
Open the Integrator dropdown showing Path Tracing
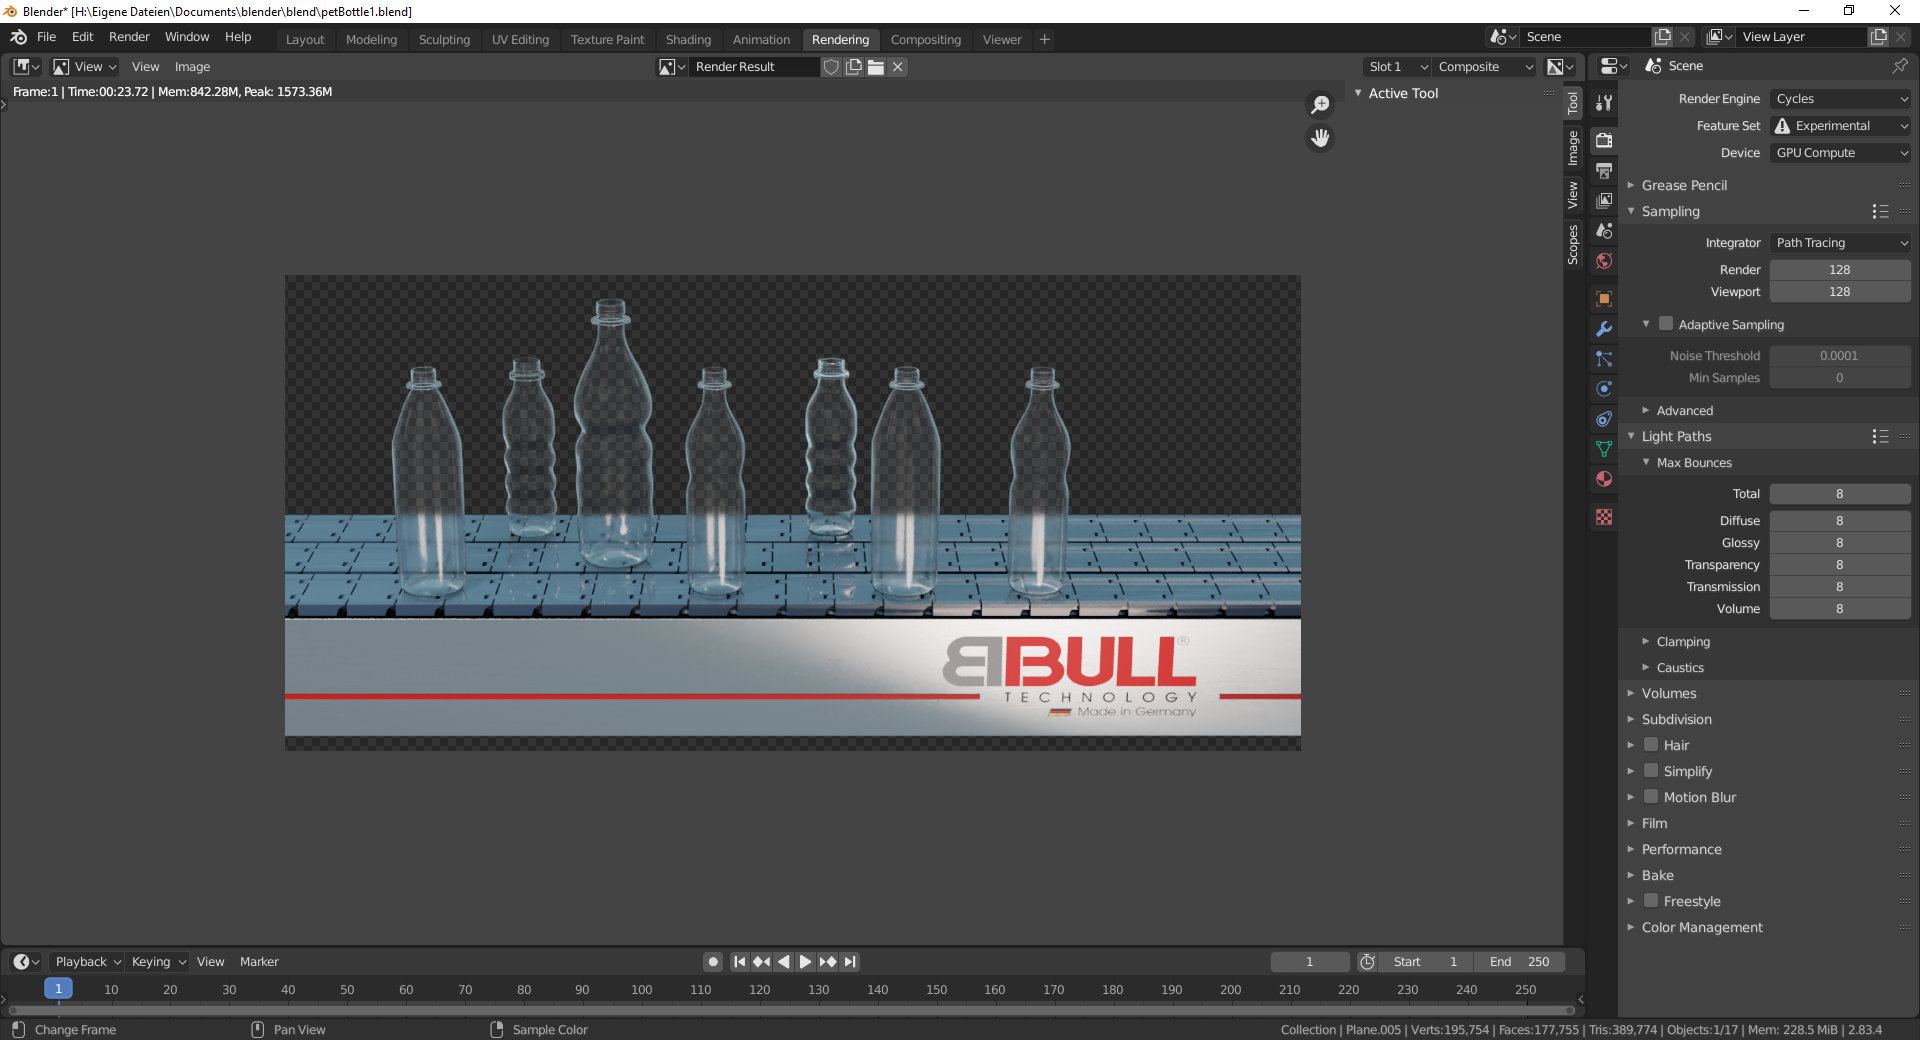tap(1840, 243)
